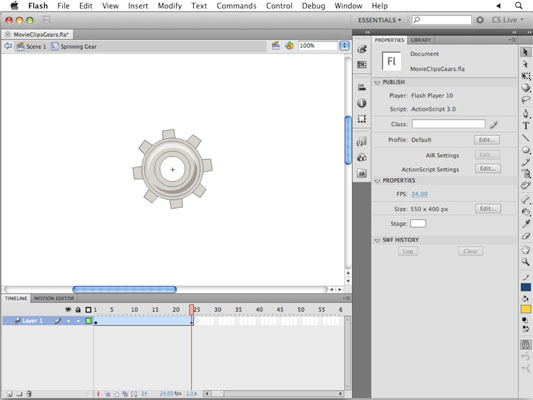Viewport: 533px width, 400px height.
Task: Switch to the MOTION EDITOR tab
Action: [x=54, y=298]
